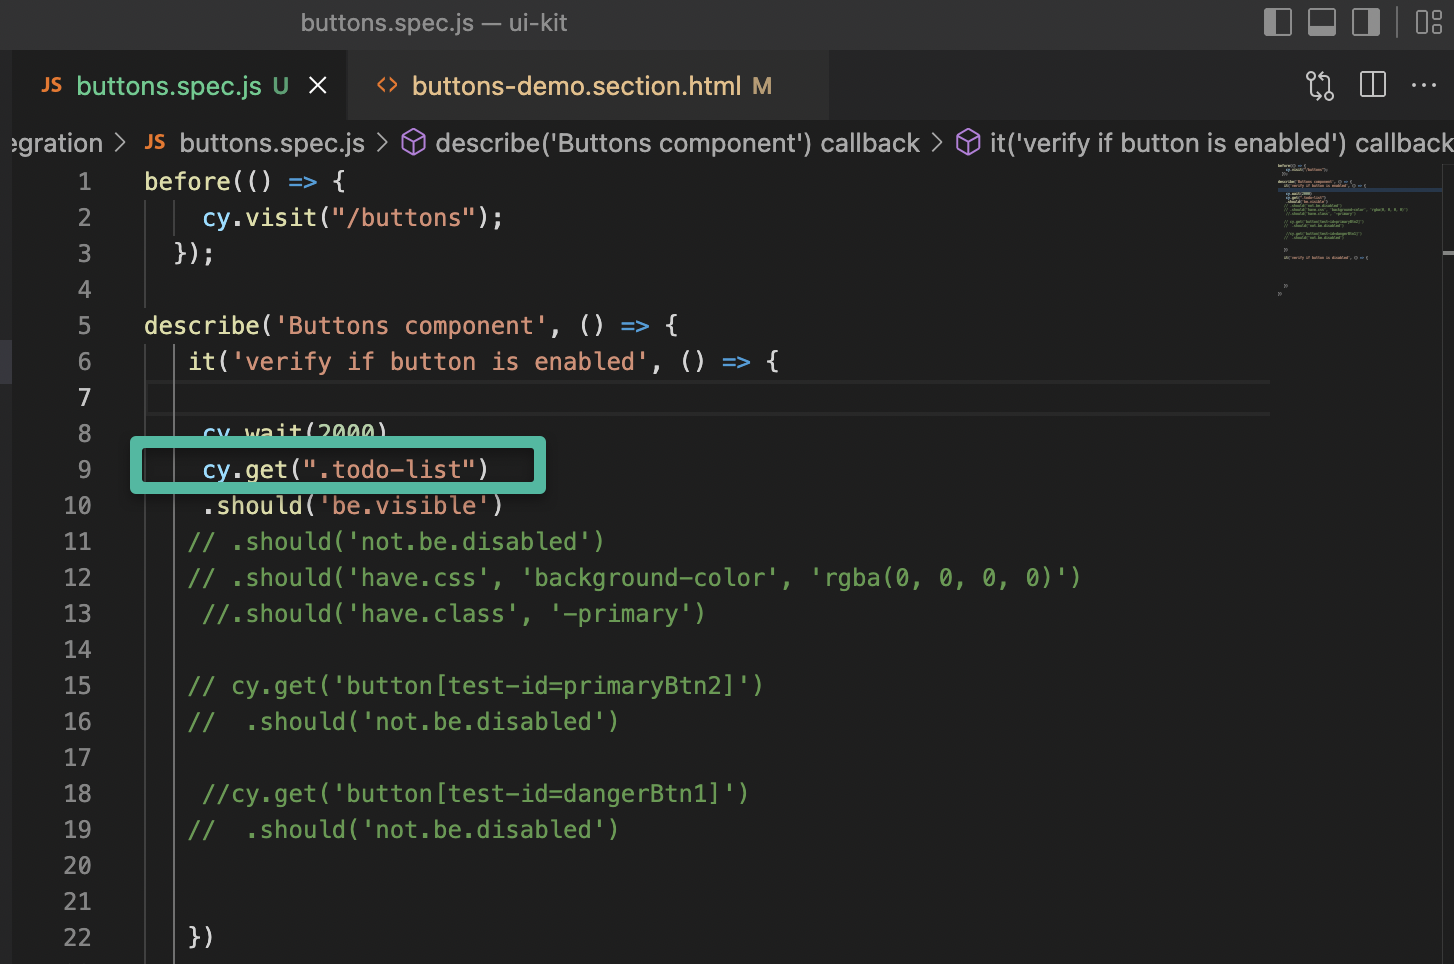Click the cube symbol icon before describe breadcrumb

(414, 143)
